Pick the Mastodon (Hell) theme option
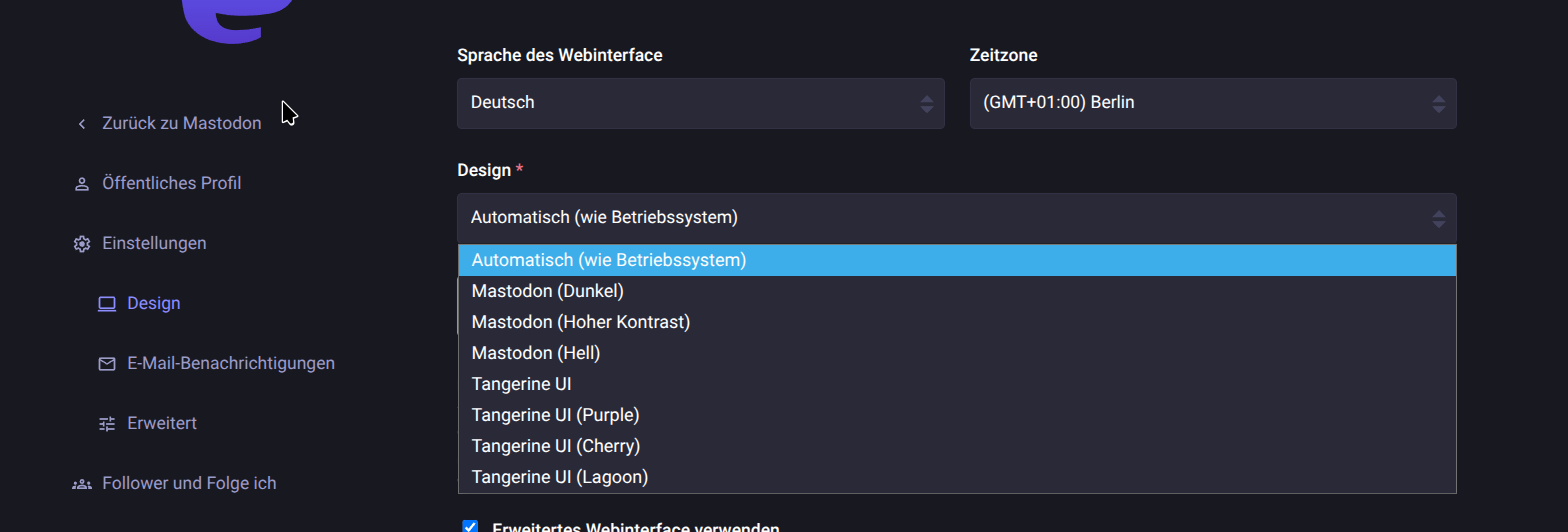 [536, 353]
